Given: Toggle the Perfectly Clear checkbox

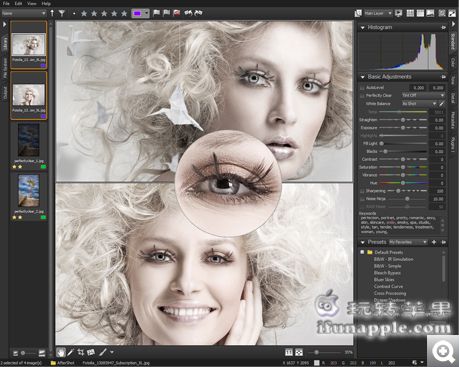Looking at the screenshot, I should coord(362,96).
